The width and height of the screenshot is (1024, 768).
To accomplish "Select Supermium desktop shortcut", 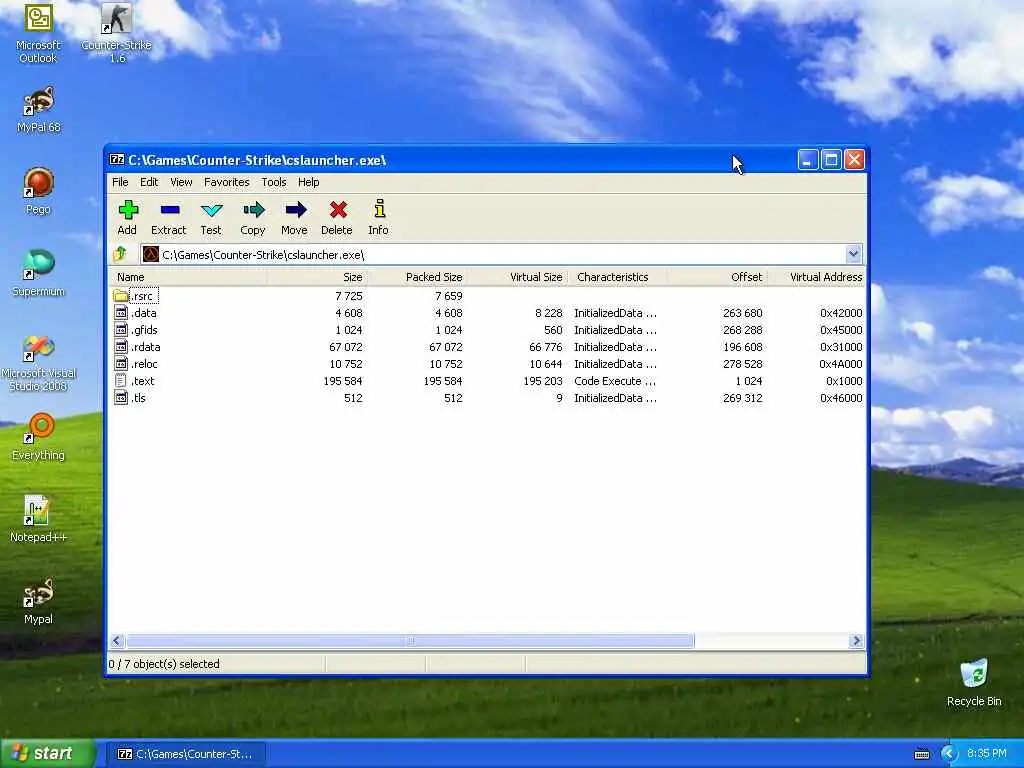I will 39,274.
